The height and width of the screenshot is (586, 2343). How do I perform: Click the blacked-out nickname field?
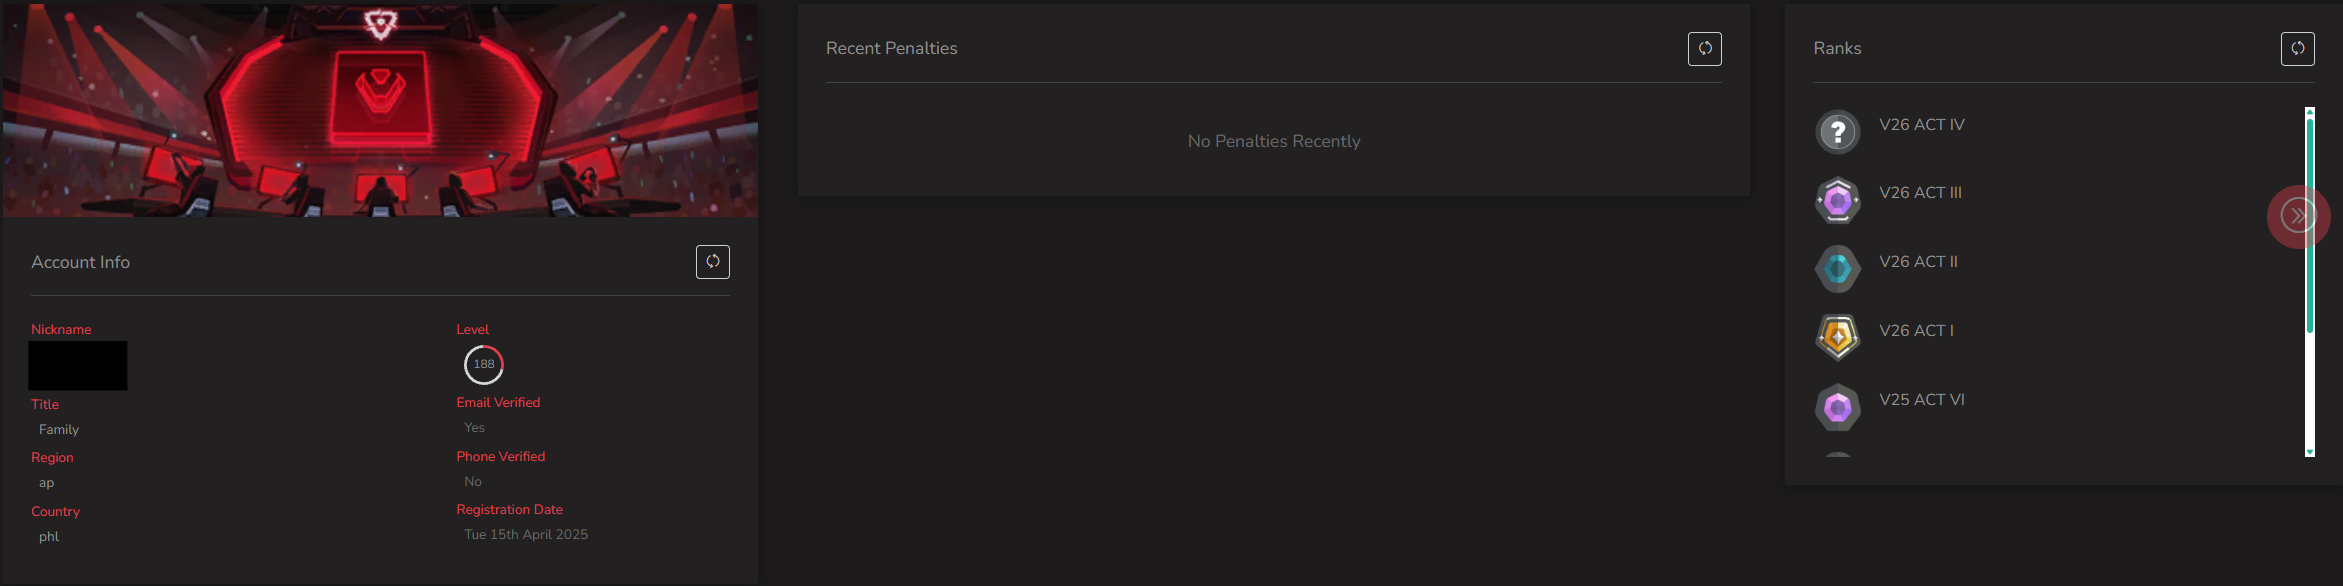click(78, 366)
